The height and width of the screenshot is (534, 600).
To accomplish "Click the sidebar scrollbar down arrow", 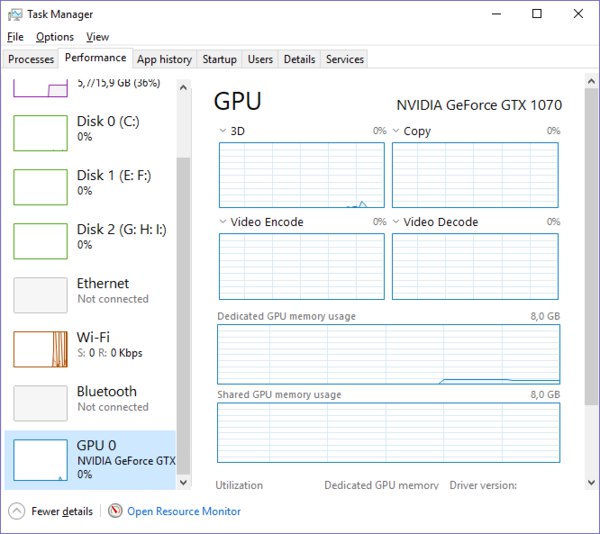I will coord(183,482).
